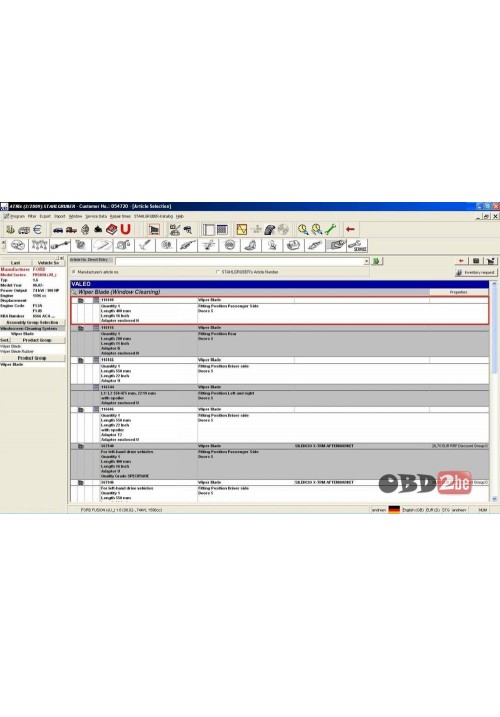500x717 pixels.
Task: Click 'Fitting Position Rear' text in list
Action: point(217,334)
